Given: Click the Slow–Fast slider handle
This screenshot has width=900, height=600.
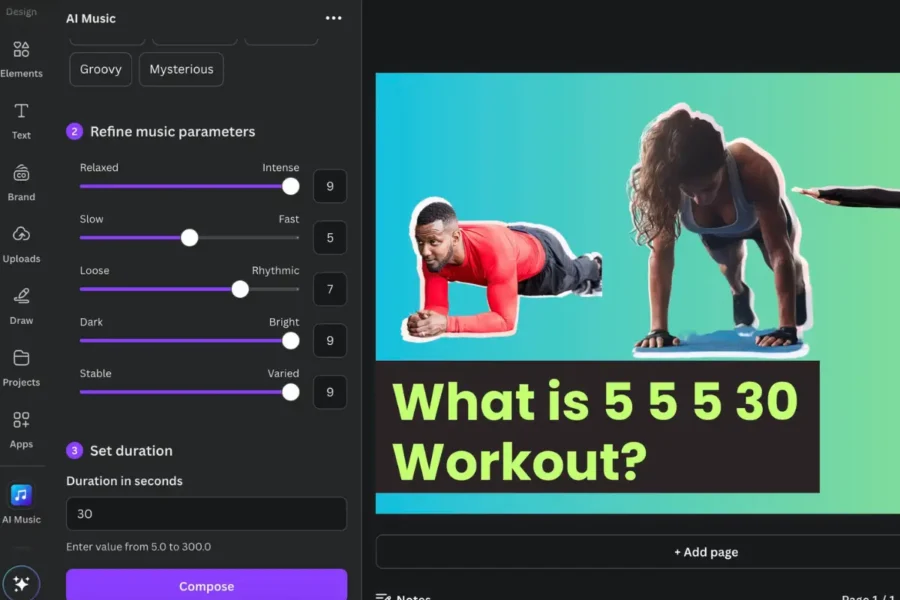Looking at the screenshot, I should click(189, 238).
